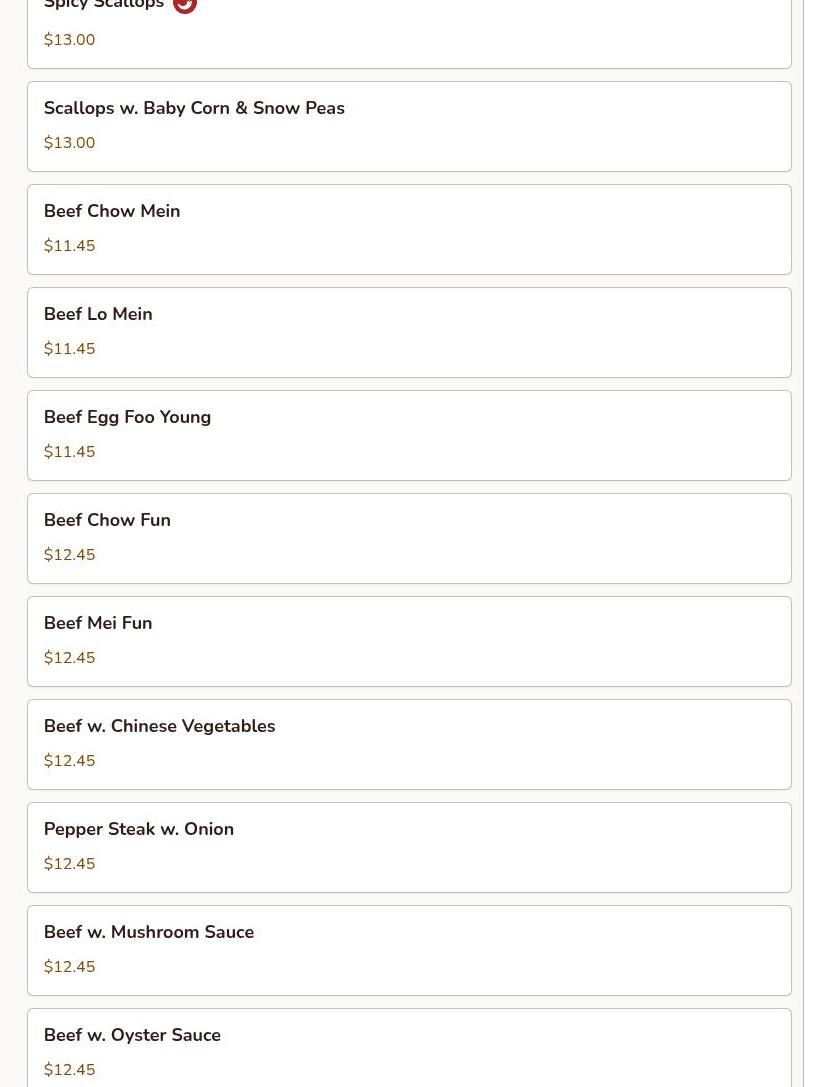Click the $12.45 price under Beef Mei Fun
The height and width of the screenshot is (1087, 824).
click(69, 658)
